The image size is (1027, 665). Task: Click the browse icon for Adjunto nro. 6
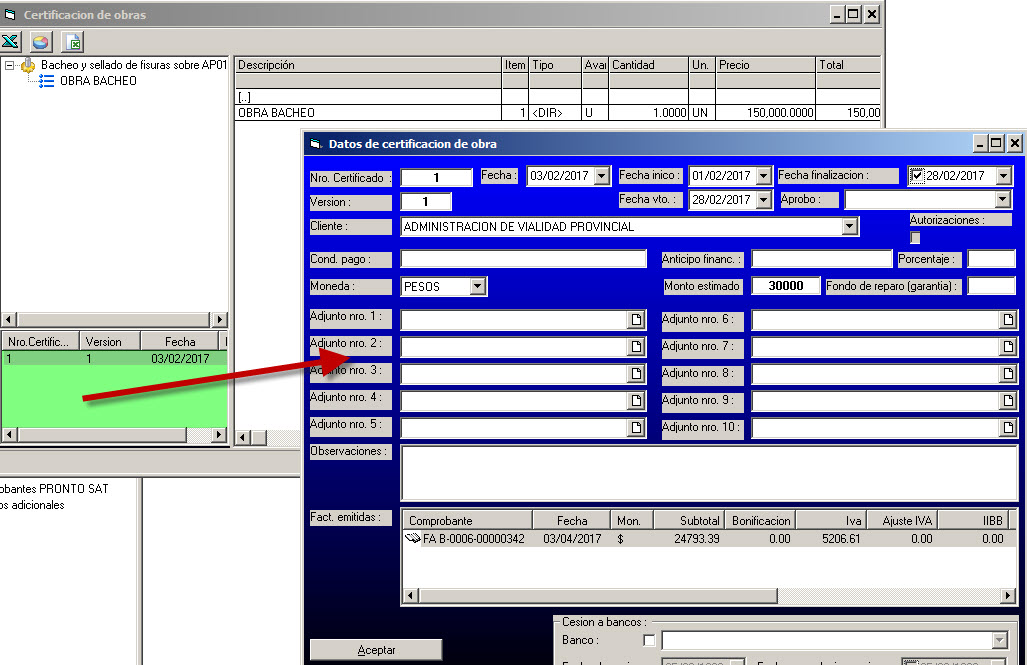coord(1009,320)
